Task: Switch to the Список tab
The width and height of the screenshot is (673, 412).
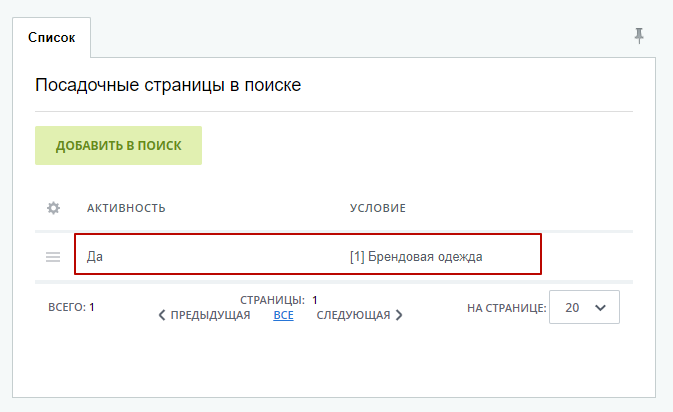Action: pos(51,37)
